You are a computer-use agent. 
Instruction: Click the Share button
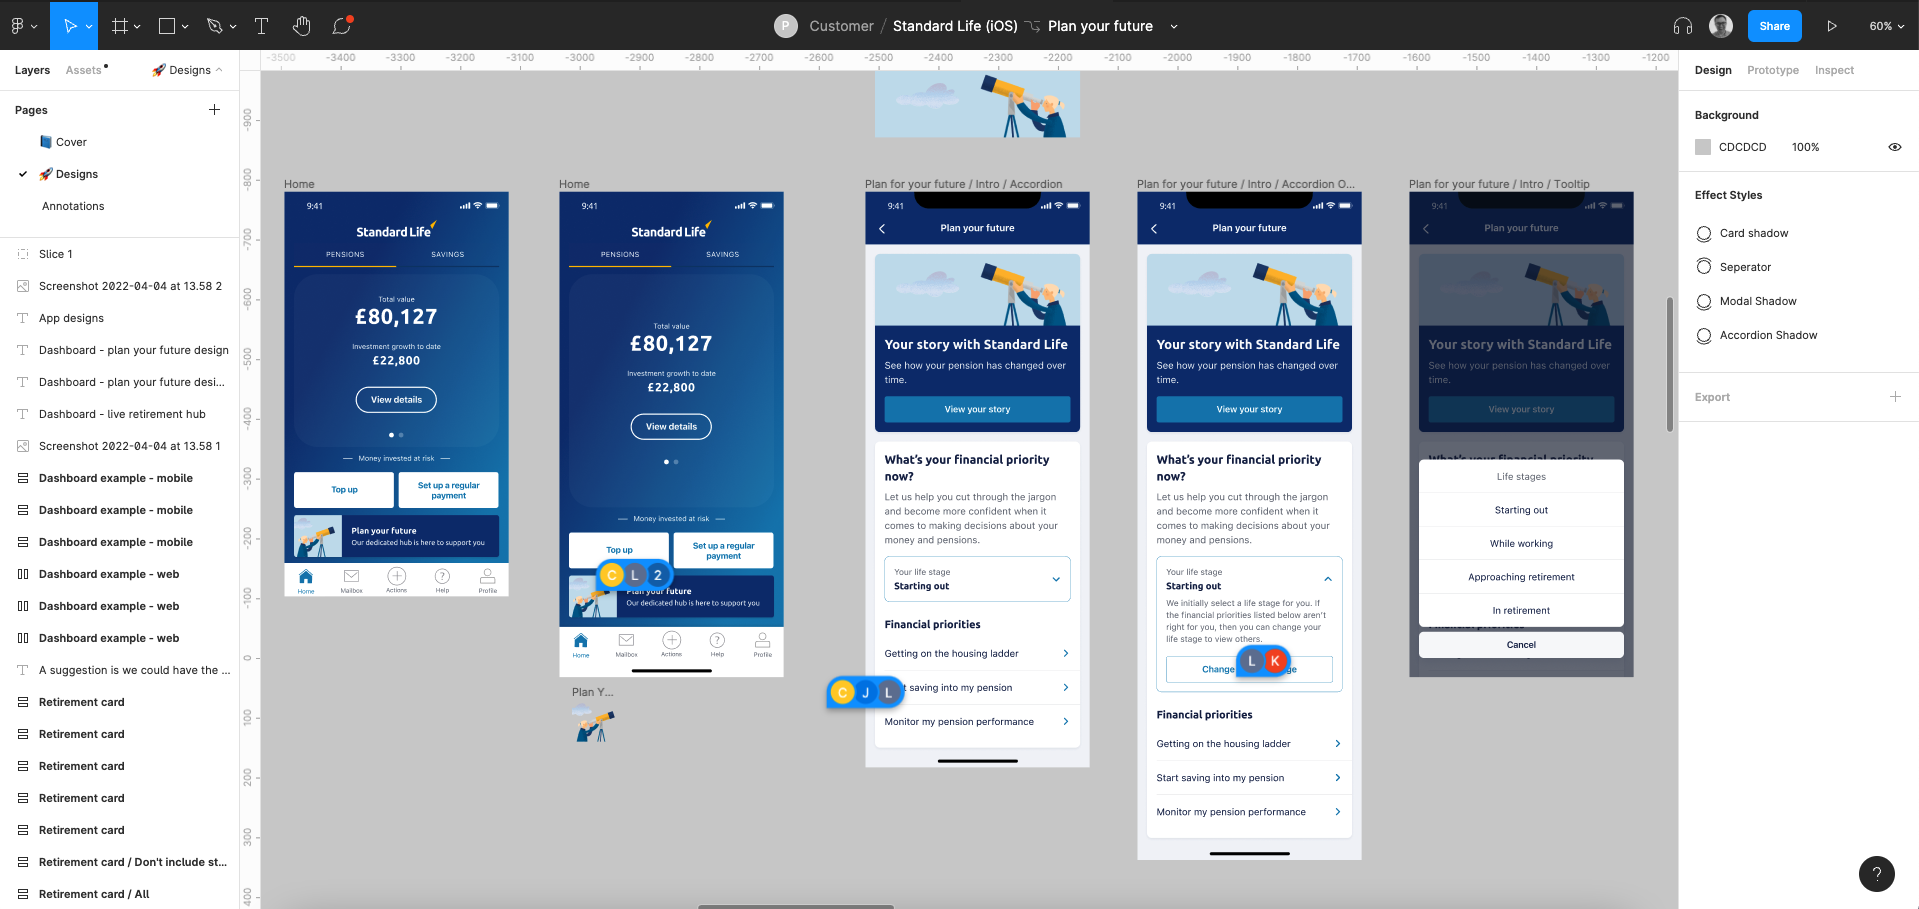coord(1774,25)
